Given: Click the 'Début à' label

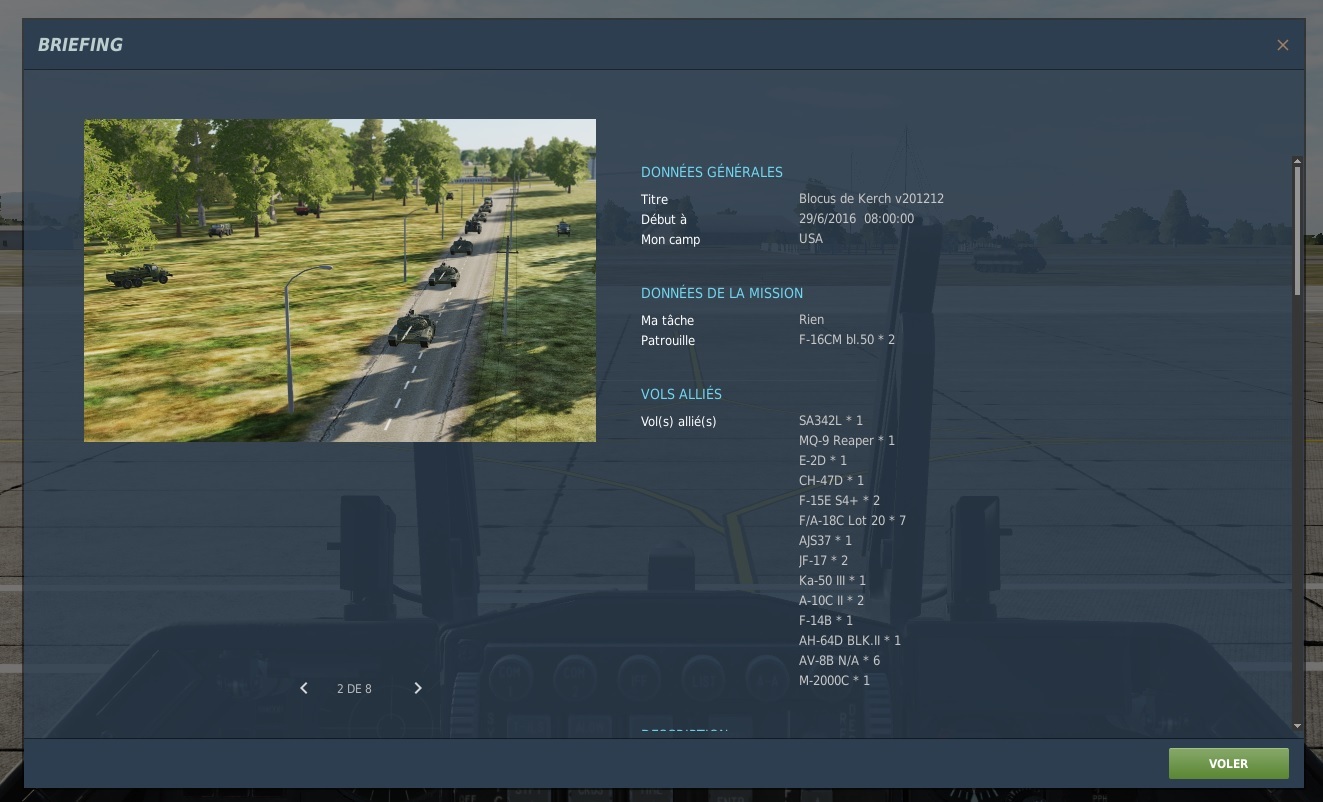Looking at the screenshot, I should point(664,220).
